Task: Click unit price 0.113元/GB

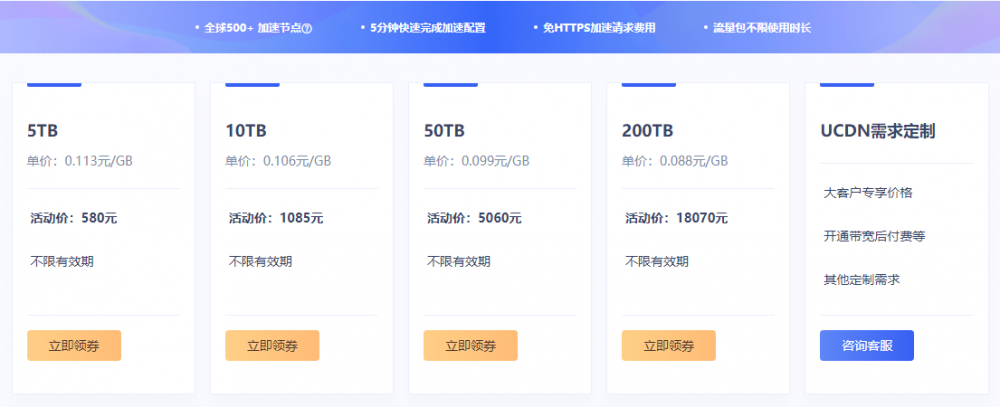Action: [99, 161]
